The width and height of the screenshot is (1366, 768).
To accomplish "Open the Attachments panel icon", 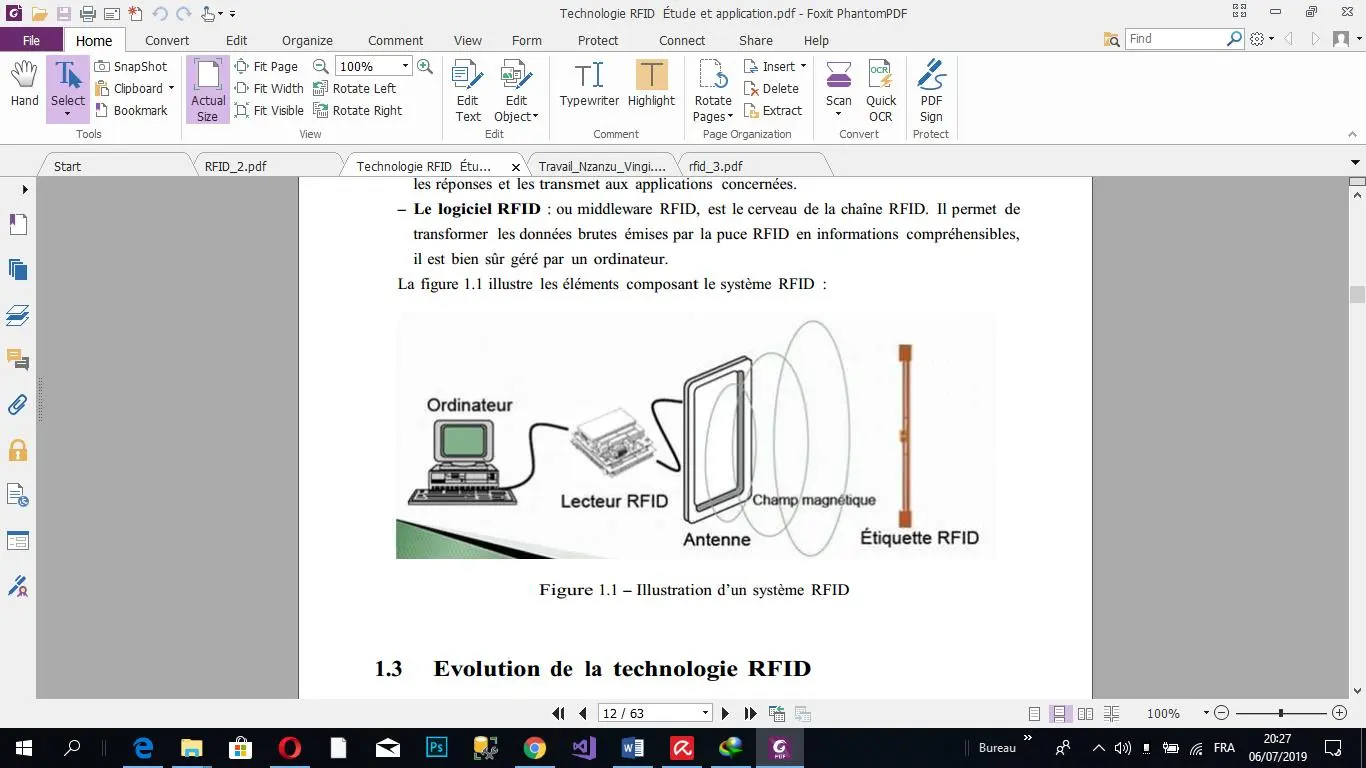I will click(x=17, y=405).
